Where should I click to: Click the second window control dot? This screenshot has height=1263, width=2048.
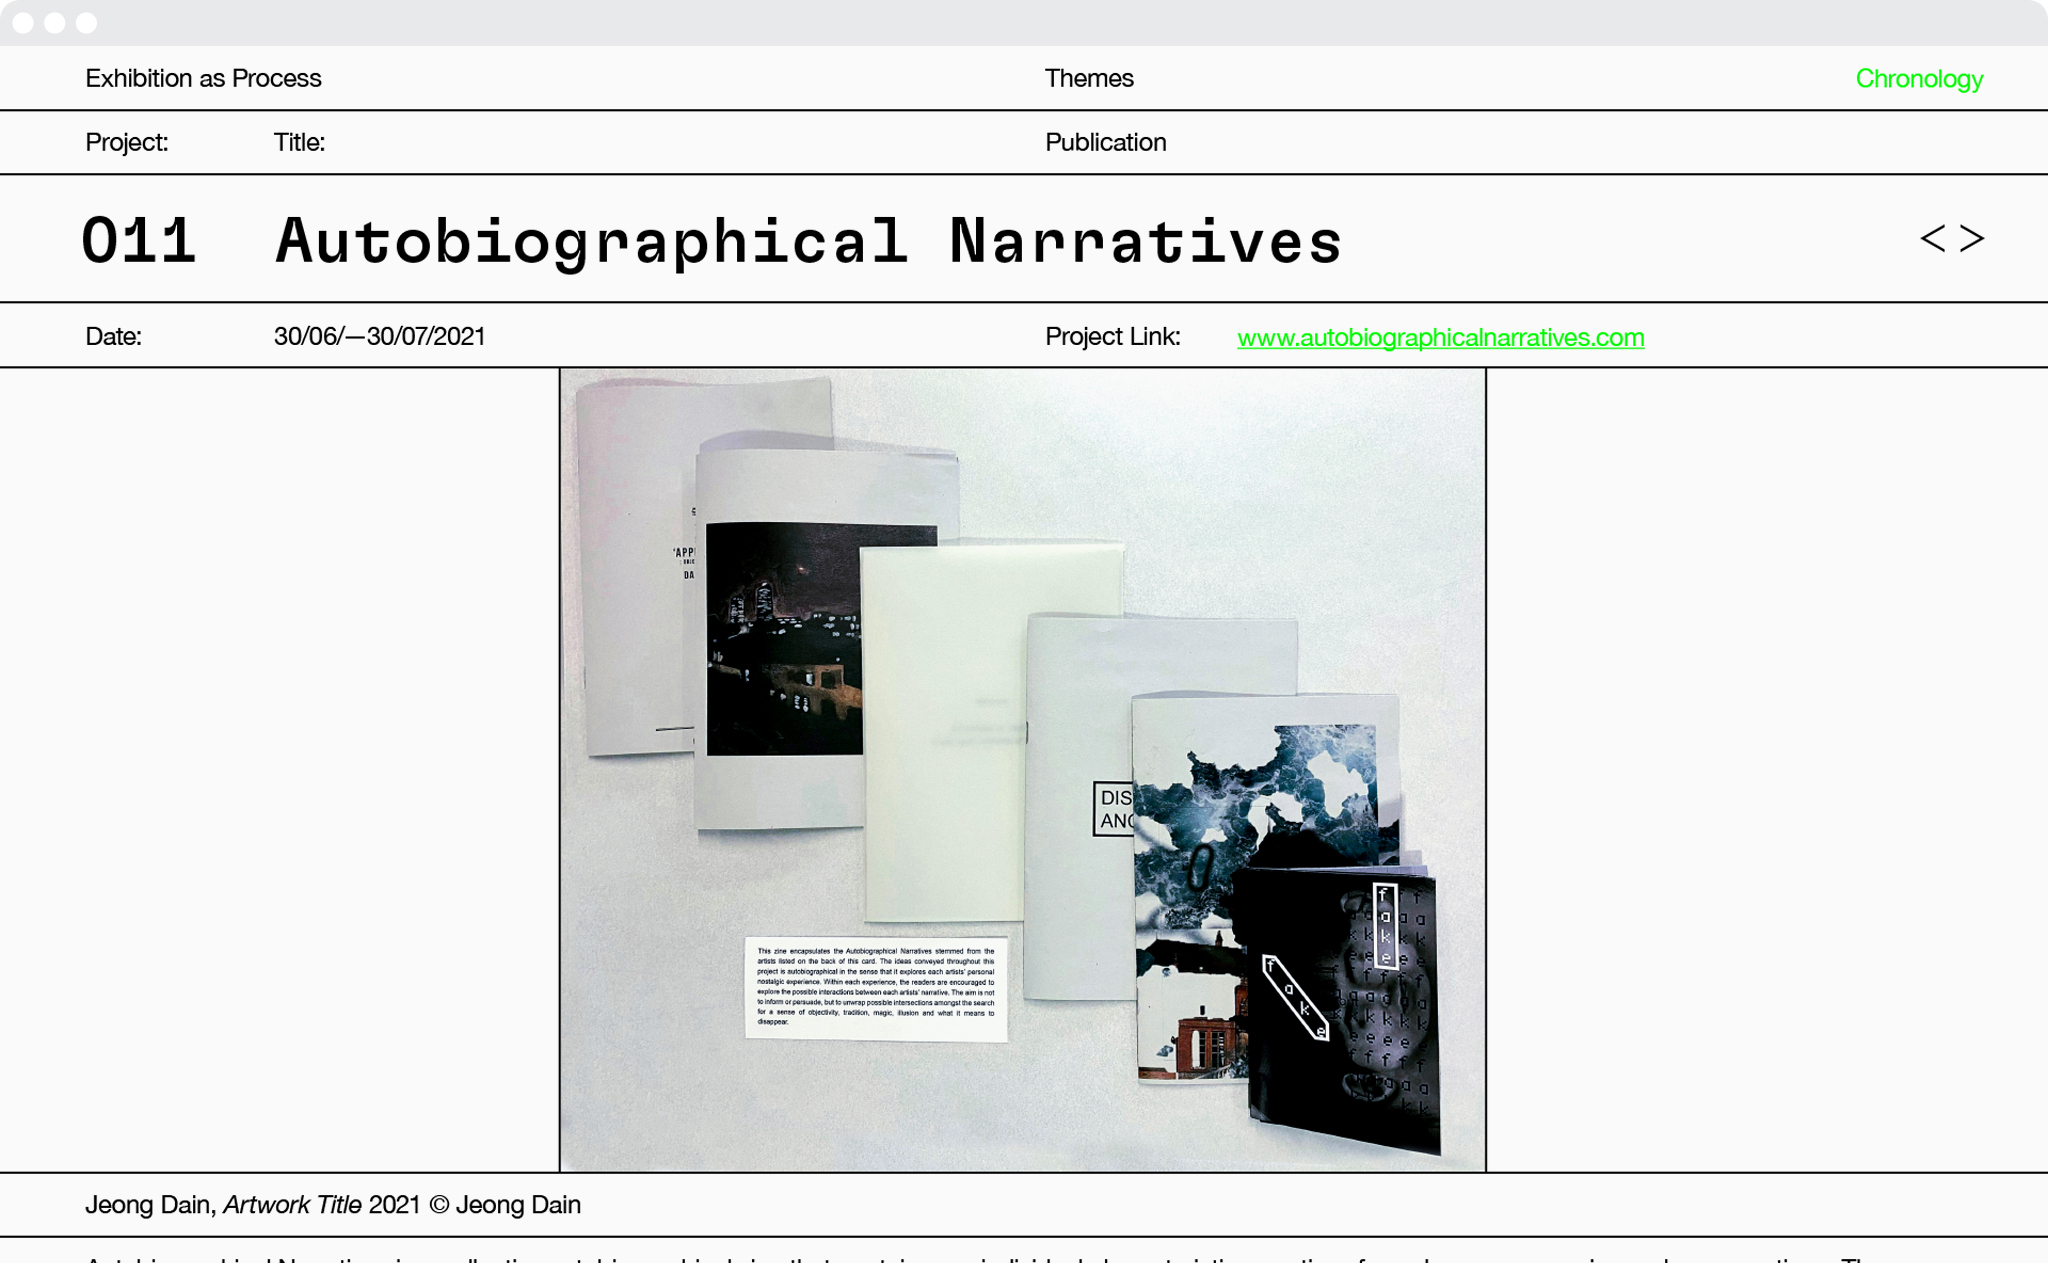[x=55, y=22]
